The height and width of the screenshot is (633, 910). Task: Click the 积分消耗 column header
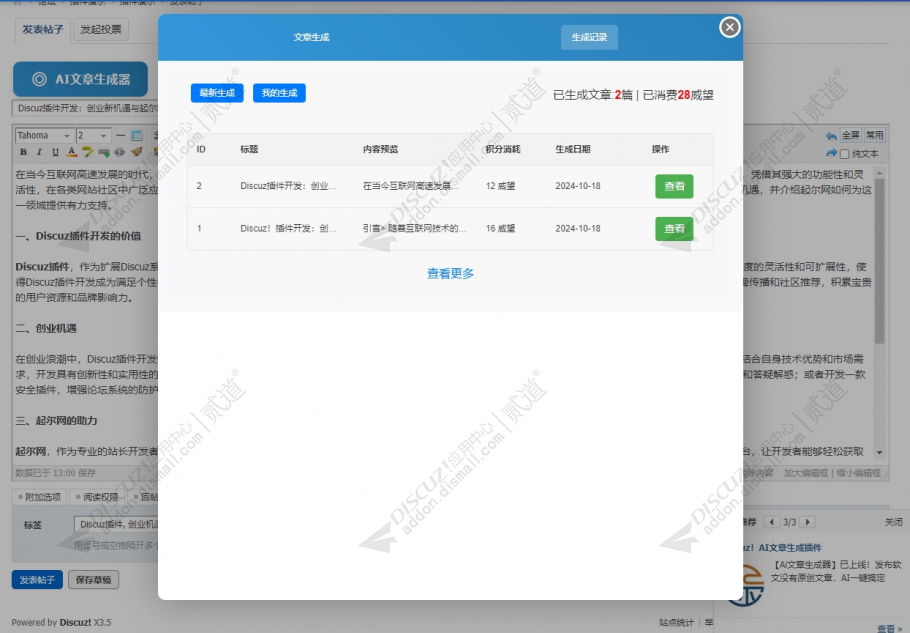pyautogui.click(x=503, y=149)
